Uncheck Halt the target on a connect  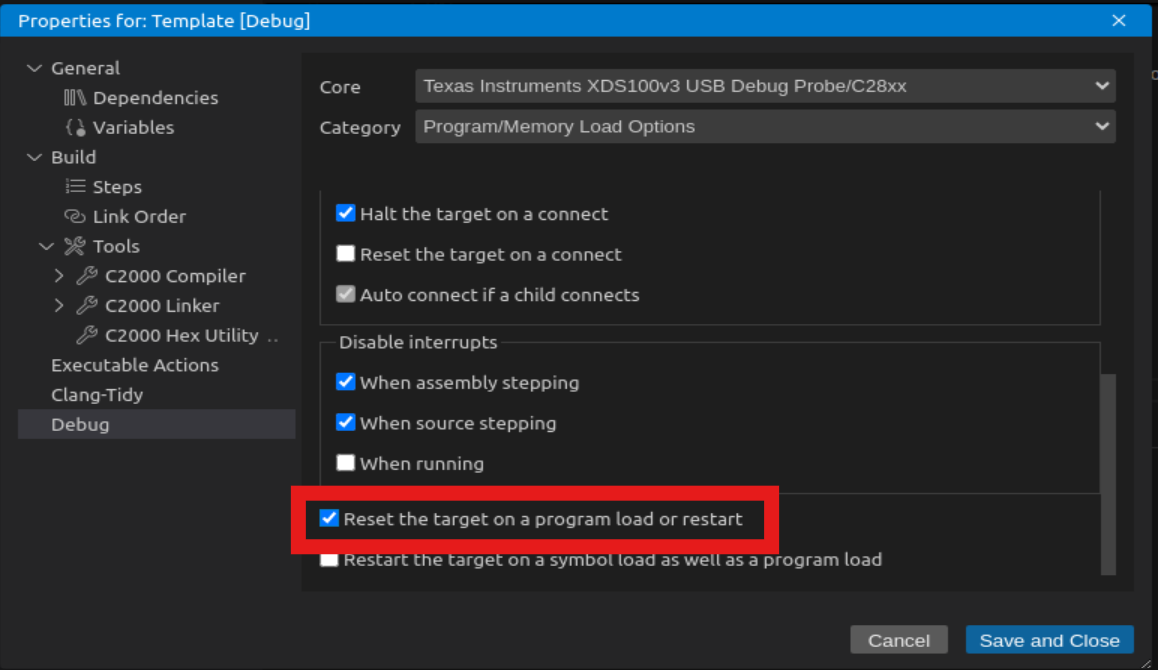point(345,213)
